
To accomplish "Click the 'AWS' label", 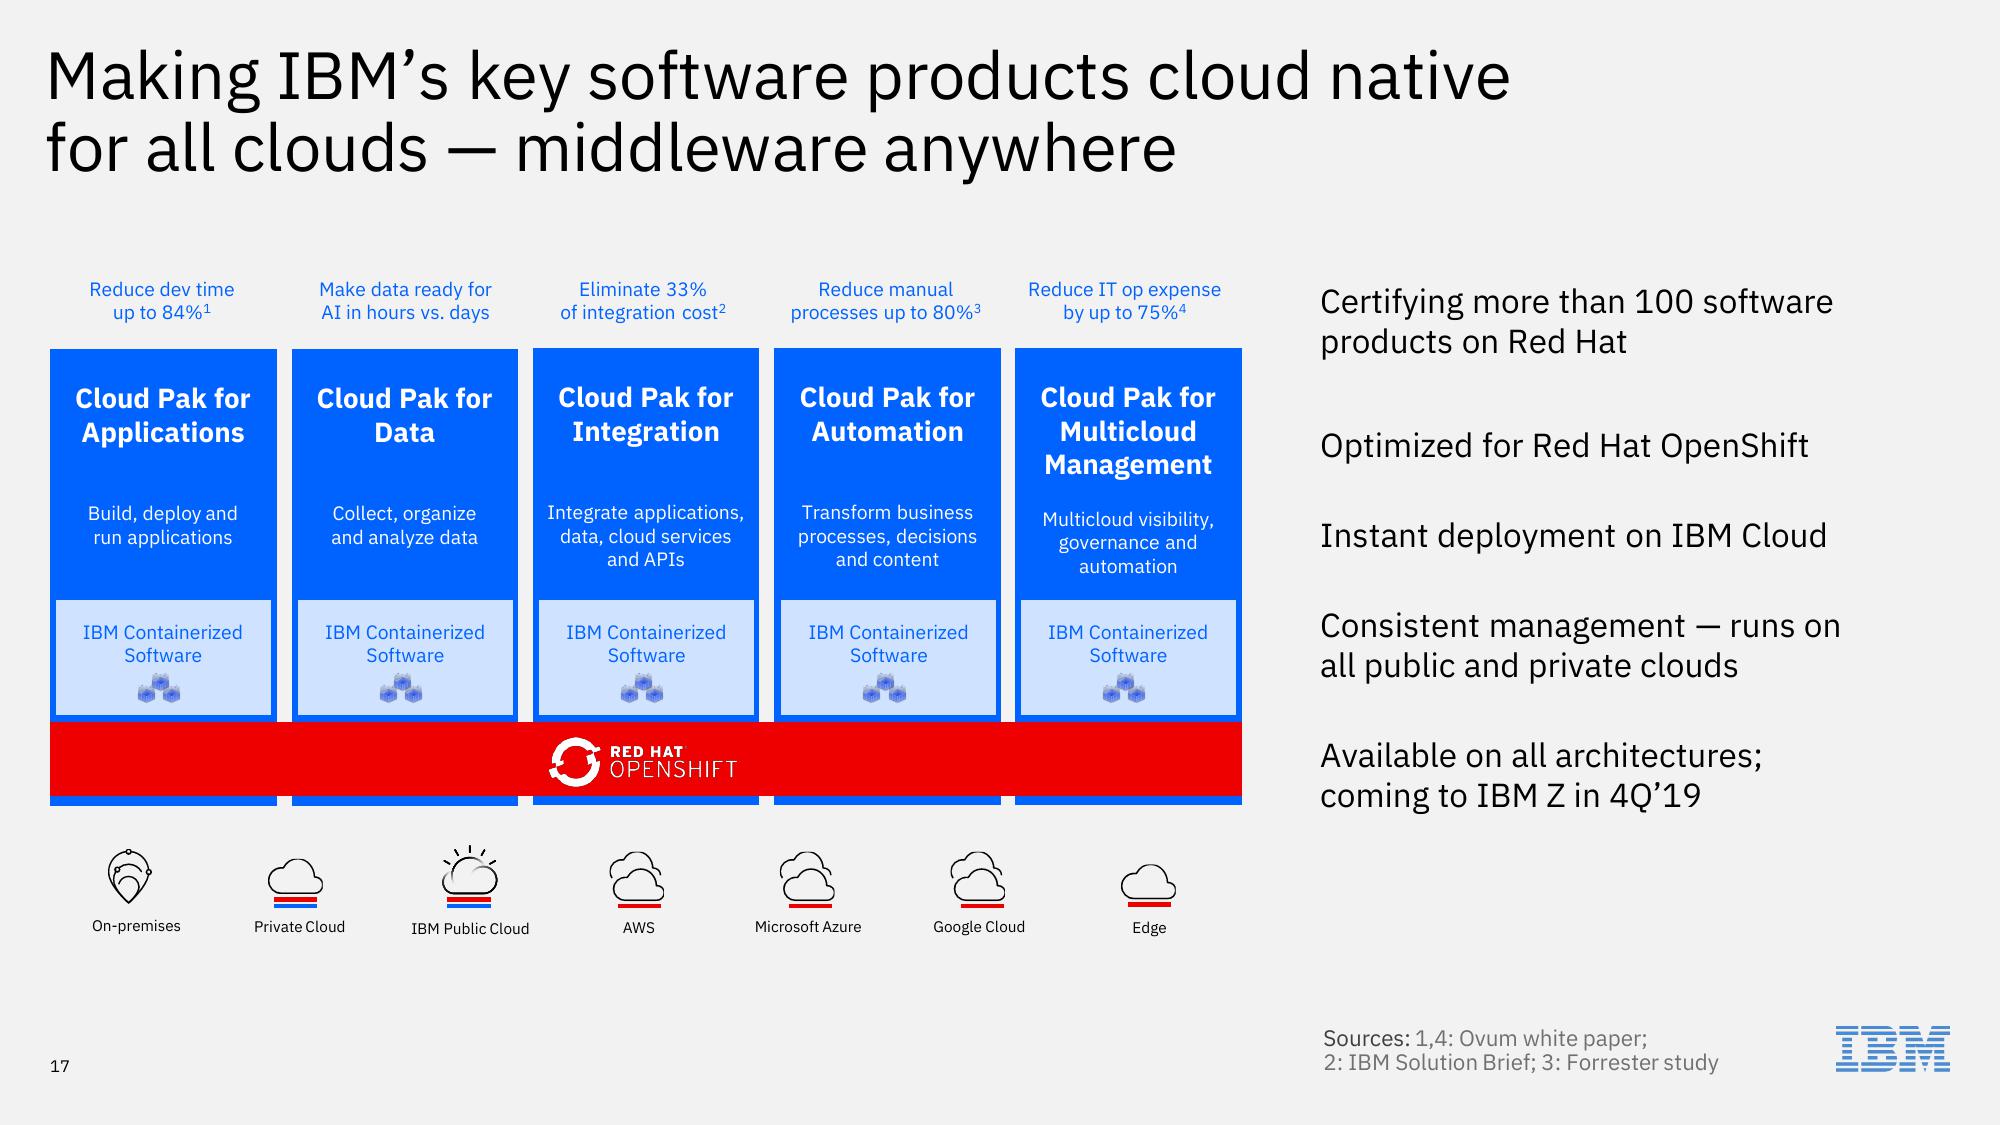I will [639, 928].
